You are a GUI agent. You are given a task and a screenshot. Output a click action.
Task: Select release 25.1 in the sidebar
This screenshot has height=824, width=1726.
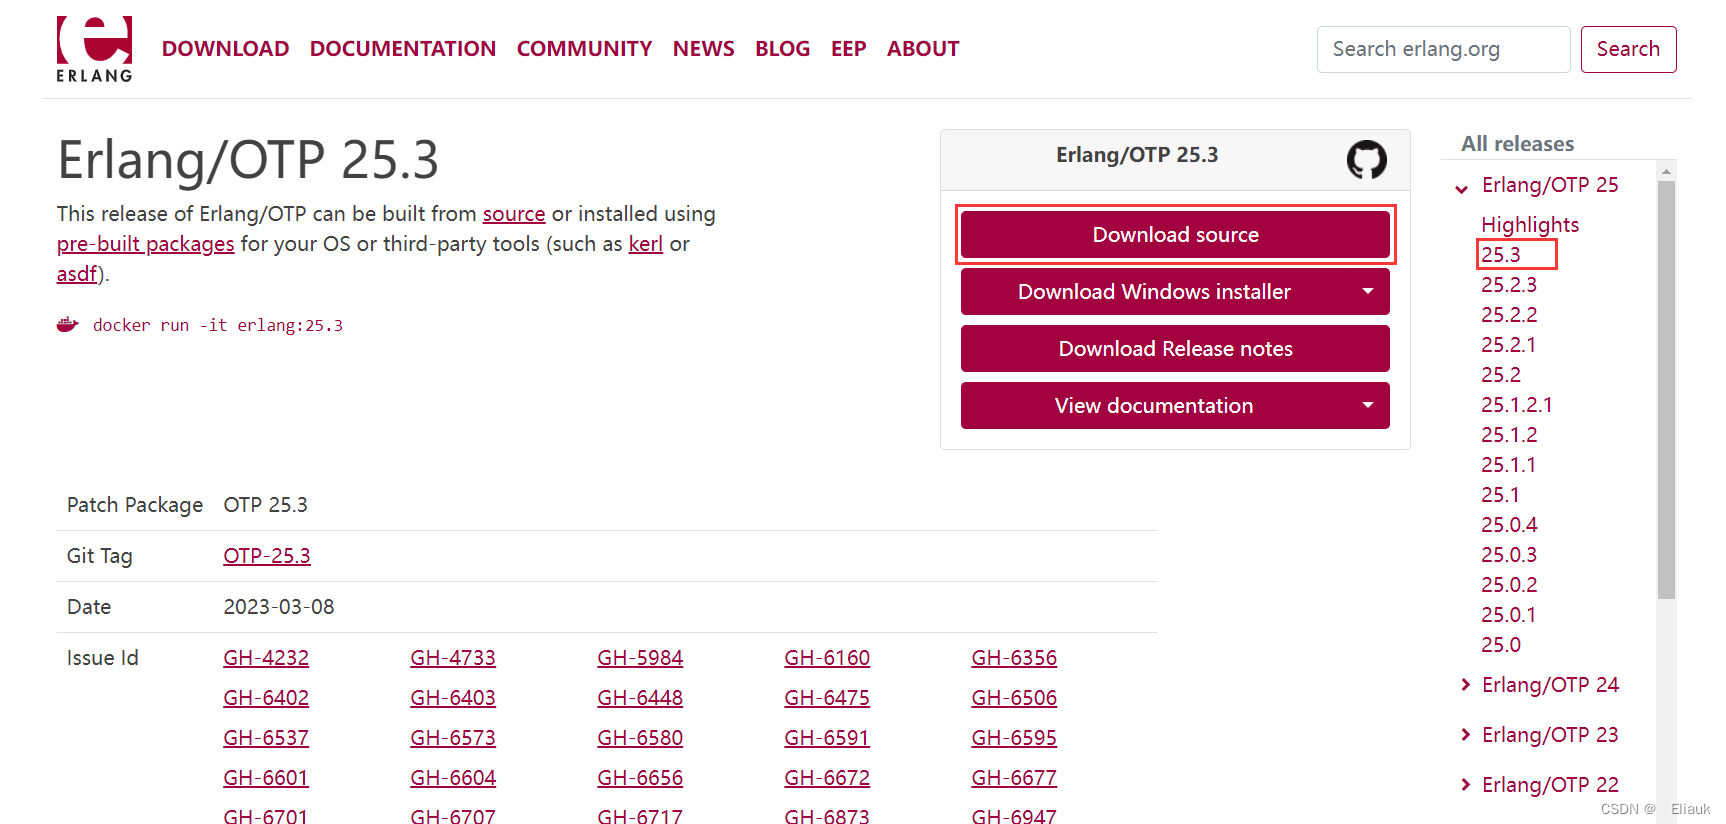coord(1500,495)
